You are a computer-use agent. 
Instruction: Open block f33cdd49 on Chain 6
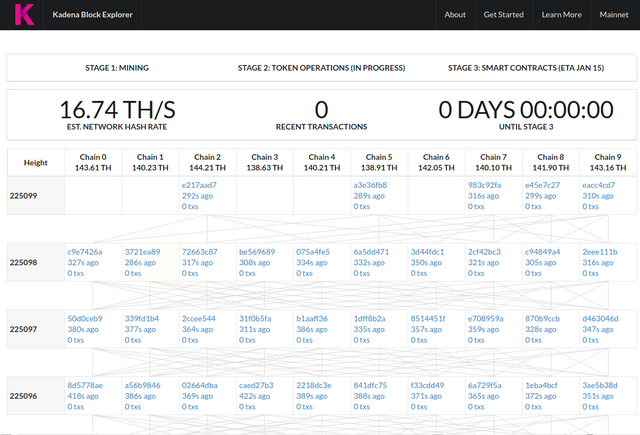point(427,385)
